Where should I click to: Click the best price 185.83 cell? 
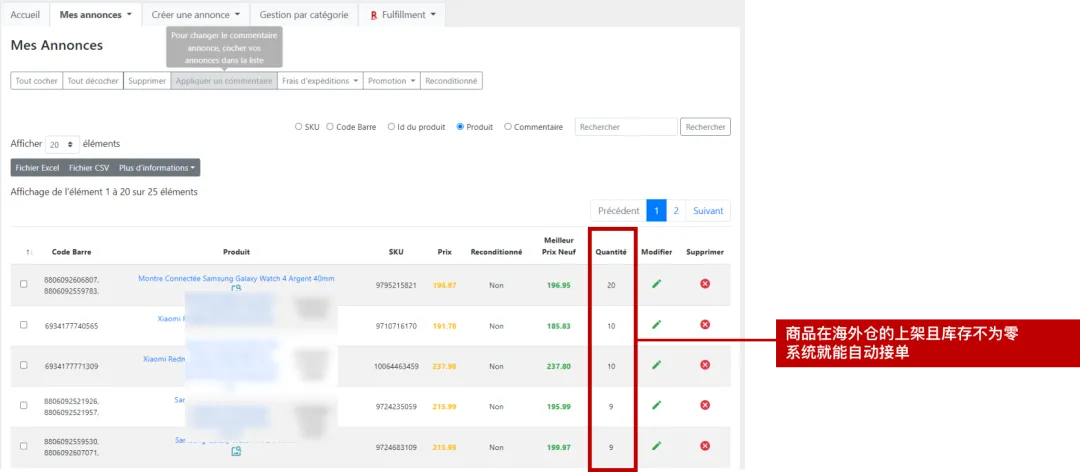point(559,326)
